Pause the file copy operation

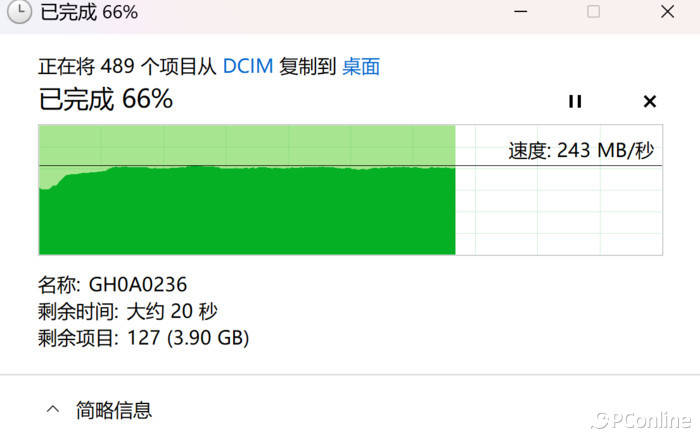point(575,101)
